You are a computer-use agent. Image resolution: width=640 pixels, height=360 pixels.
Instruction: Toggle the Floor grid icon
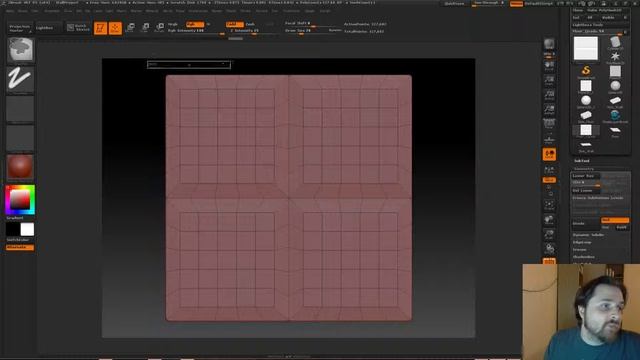click(x=549, y=139)
